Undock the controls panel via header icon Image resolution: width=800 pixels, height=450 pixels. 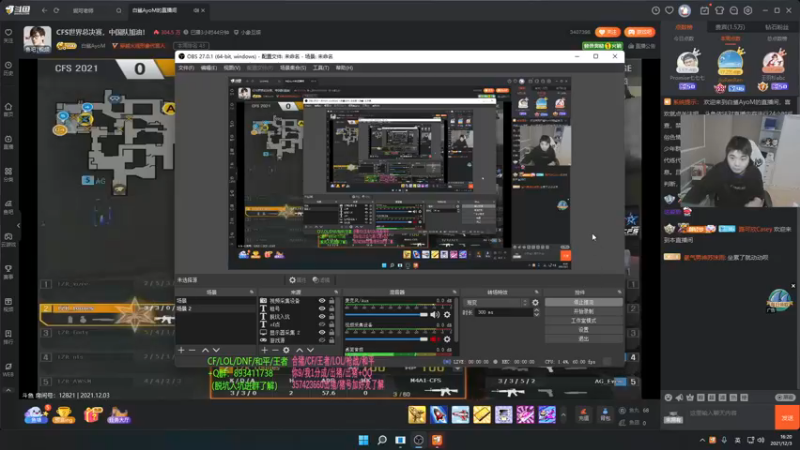pos(619,292)
